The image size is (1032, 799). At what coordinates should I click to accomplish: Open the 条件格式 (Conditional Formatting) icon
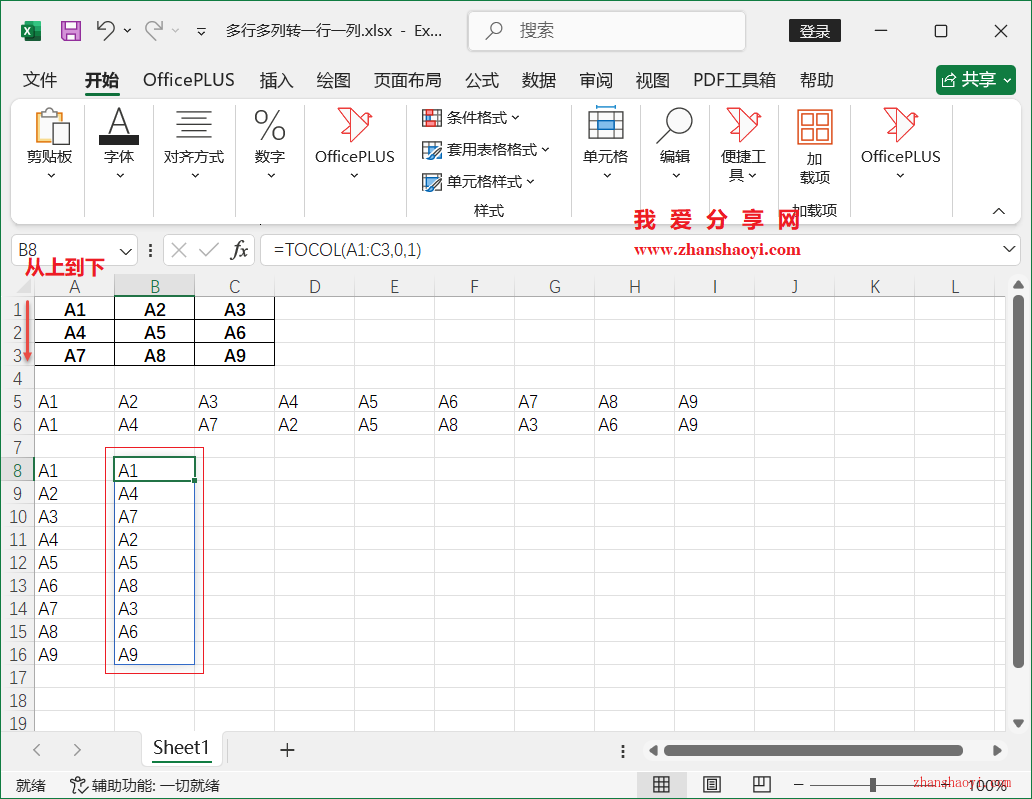(470, 117)
